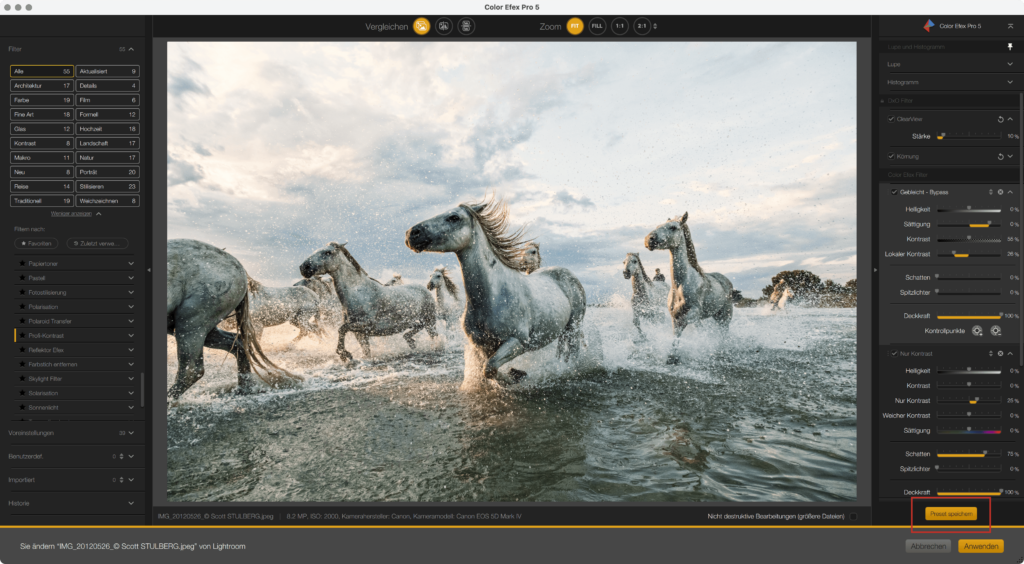Add a control point (plus icon)
Viewport: 1024px width, 564px height.
click(977, 331)
